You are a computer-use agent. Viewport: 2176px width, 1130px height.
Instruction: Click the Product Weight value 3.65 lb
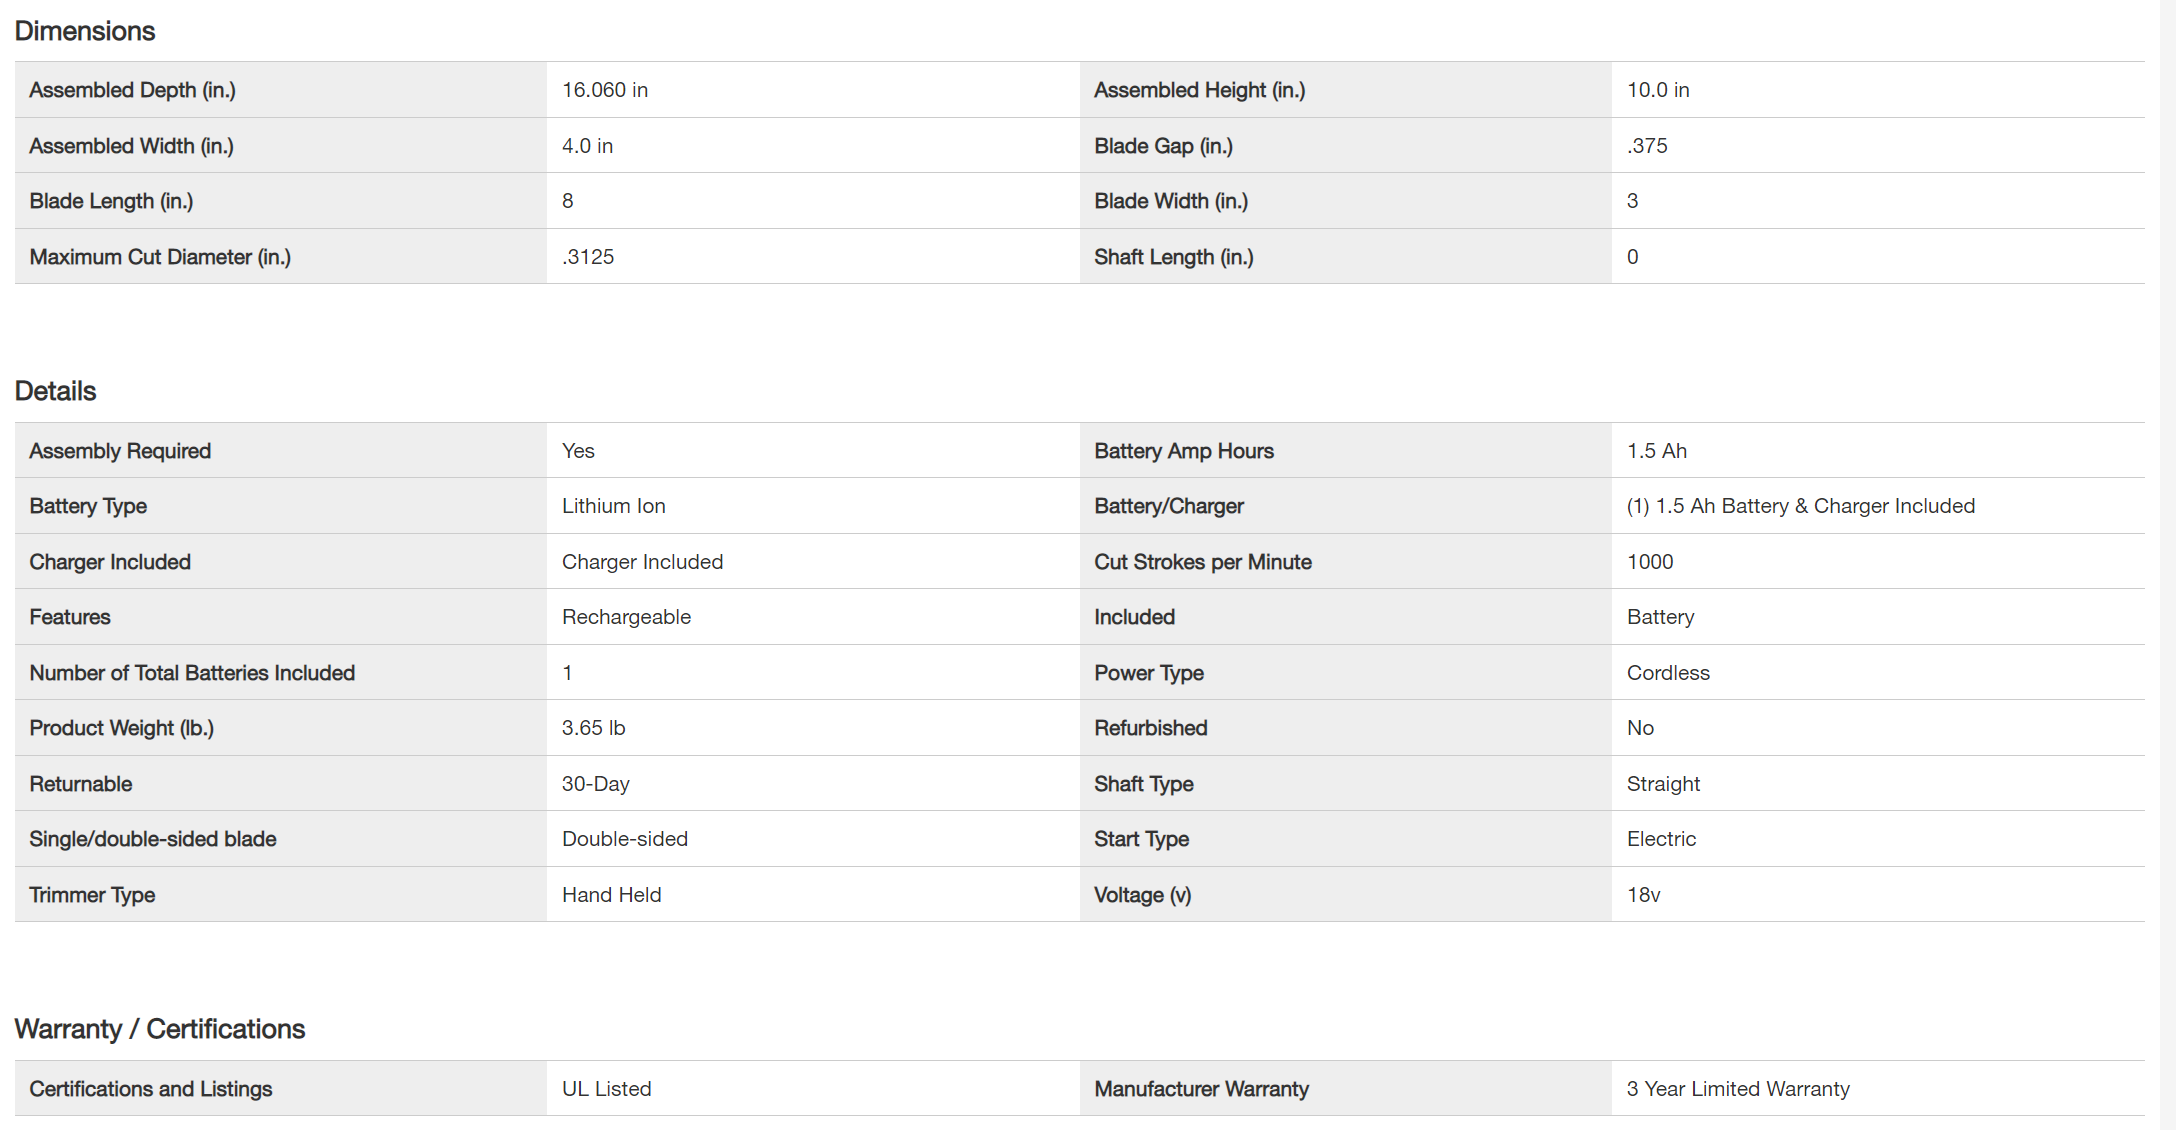click(593, 728)
